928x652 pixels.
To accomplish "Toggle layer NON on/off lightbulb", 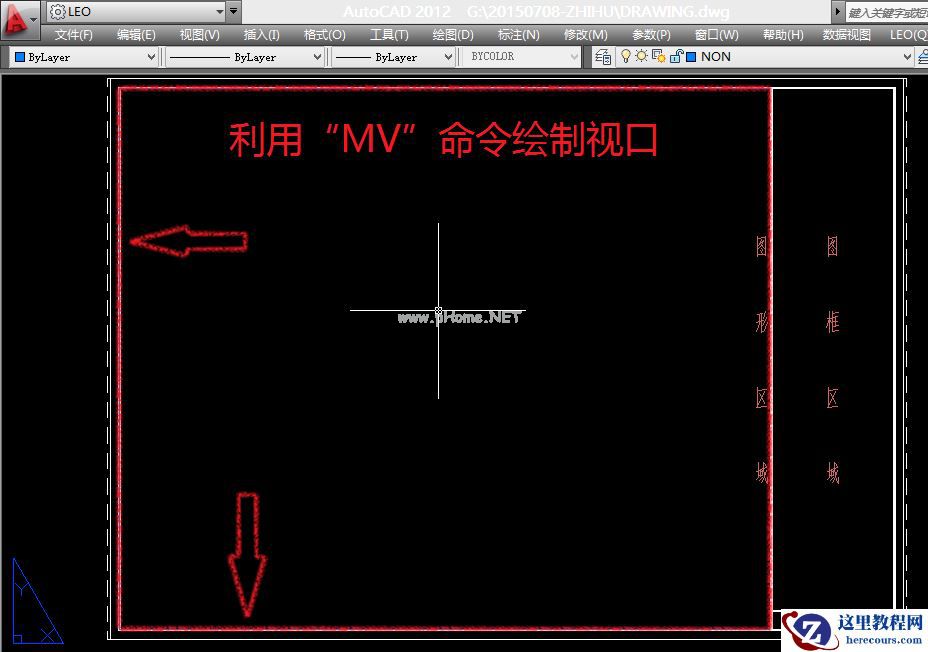I will [626, 56].
